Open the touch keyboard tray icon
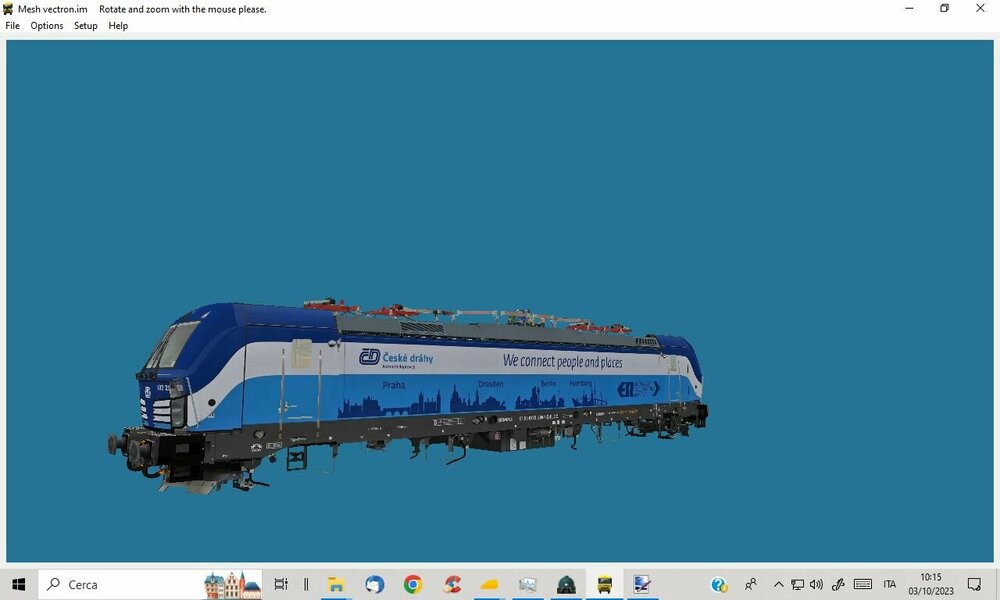This screenshot has width=1000, height=600. pyautogui.click(x=863, y=584)
